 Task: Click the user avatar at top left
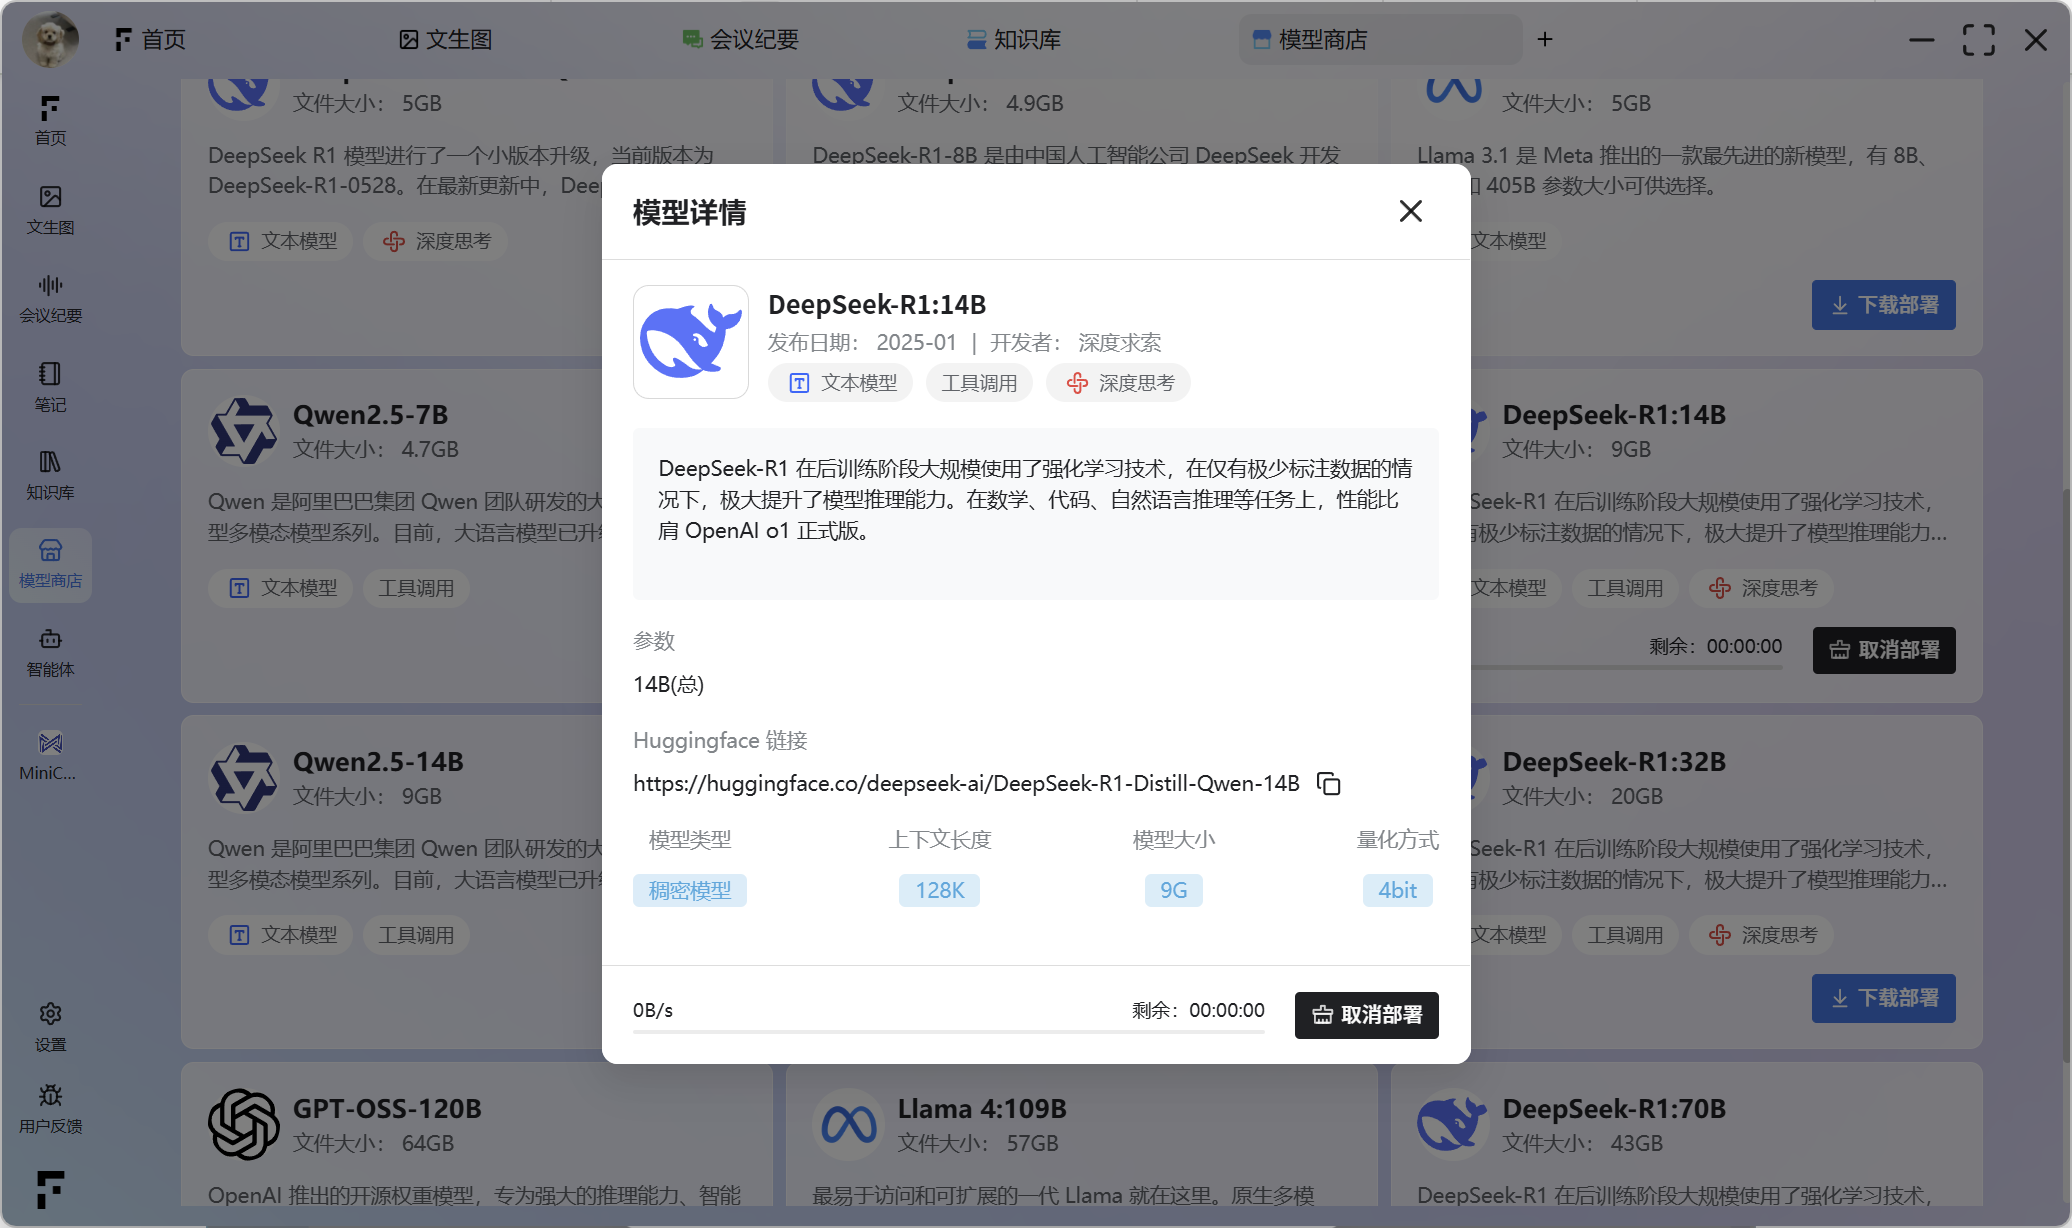[50, 39]
